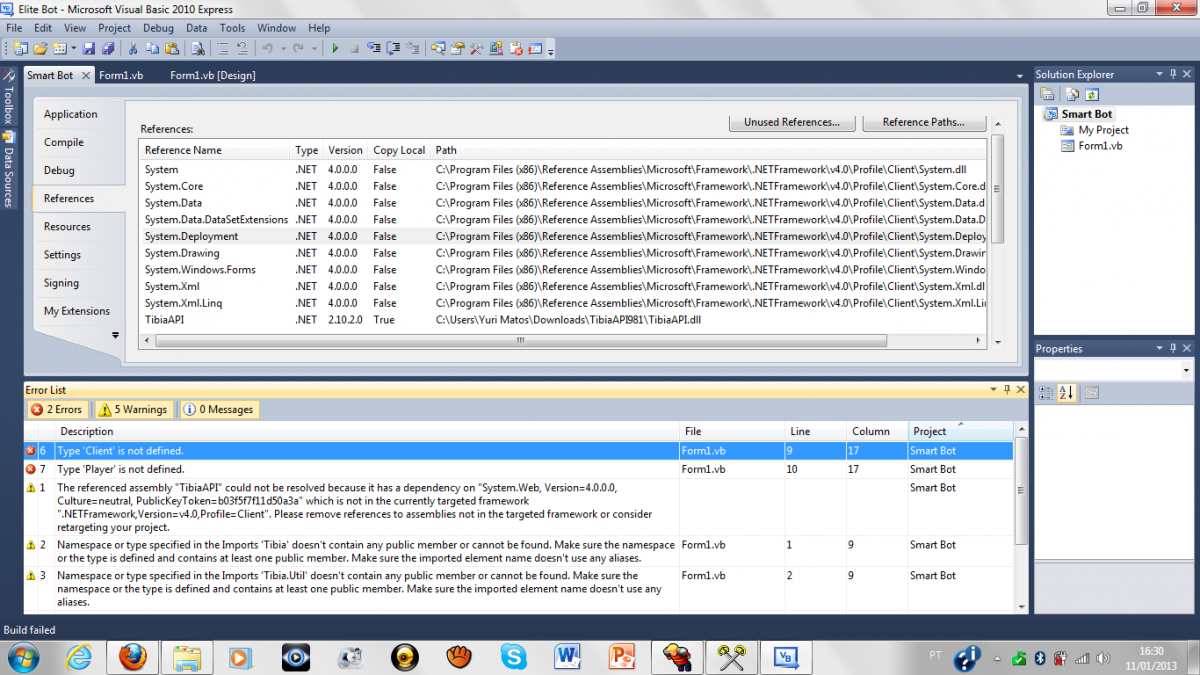
Task: Click the Windows Start orb
Action: pos(22,657)
